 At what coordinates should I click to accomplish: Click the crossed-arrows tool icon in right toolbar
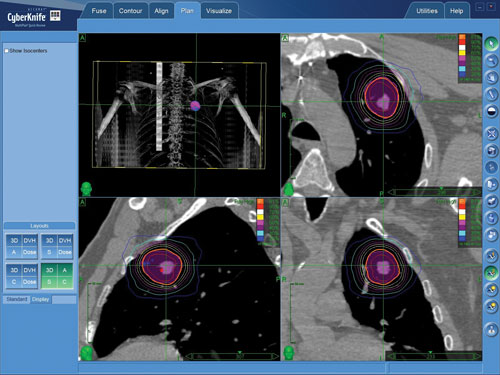click(x=491, y=134)
